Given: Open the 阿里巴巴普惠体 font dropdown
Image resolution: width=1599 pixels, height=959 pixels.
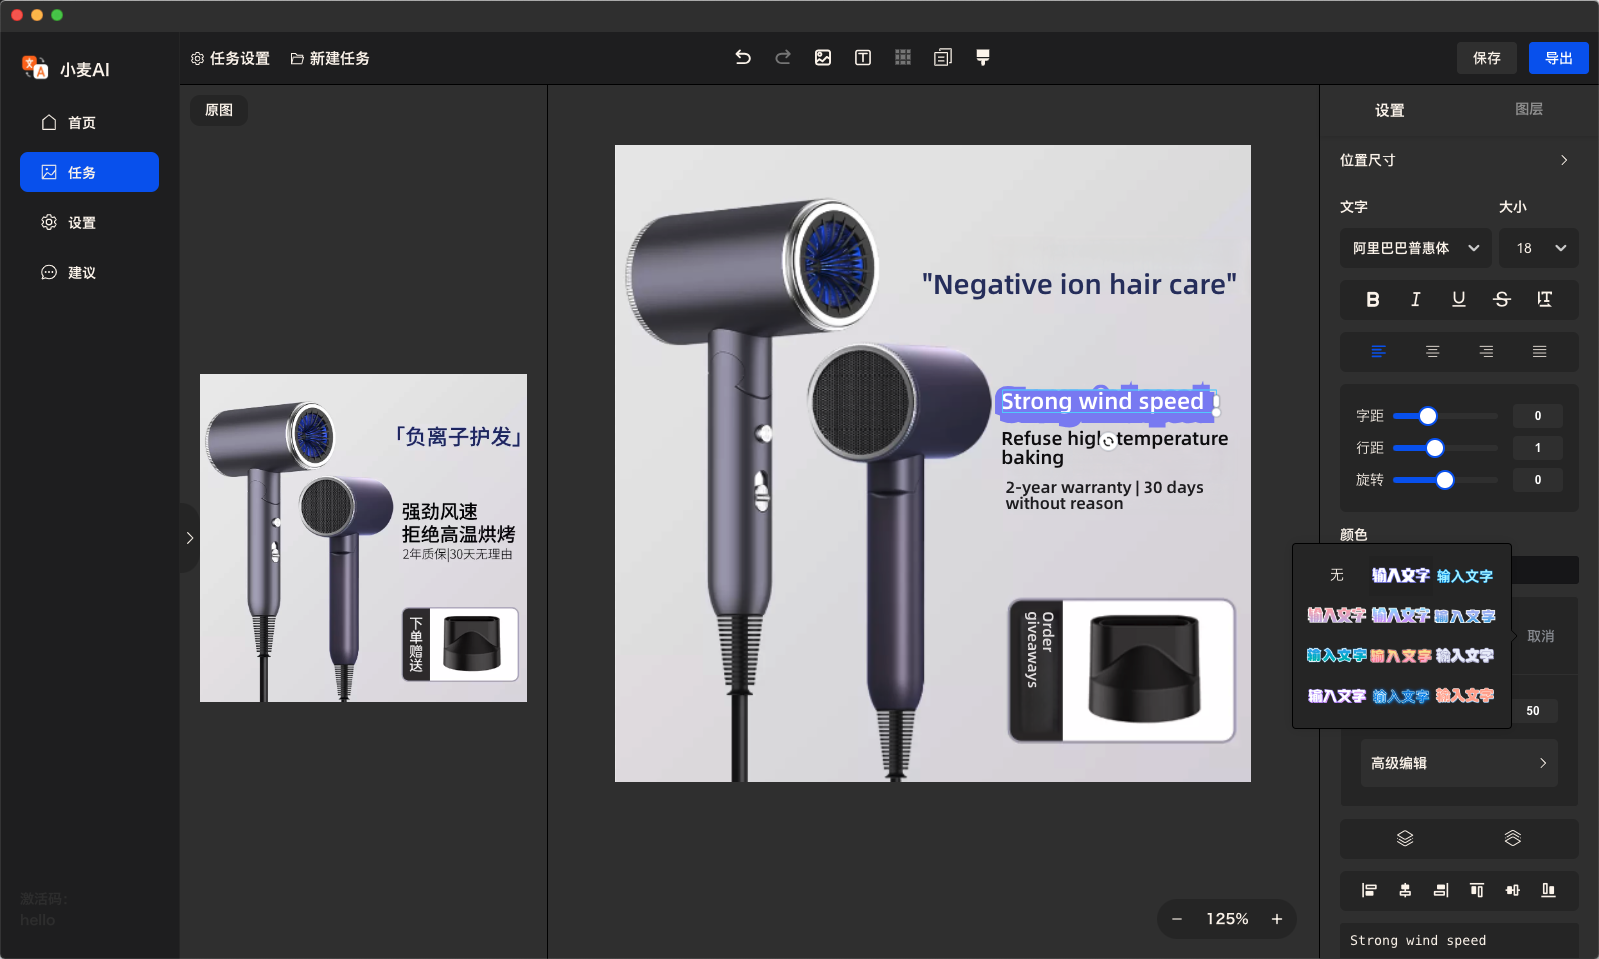Looking at the screenshot, I should point(1415,248).
